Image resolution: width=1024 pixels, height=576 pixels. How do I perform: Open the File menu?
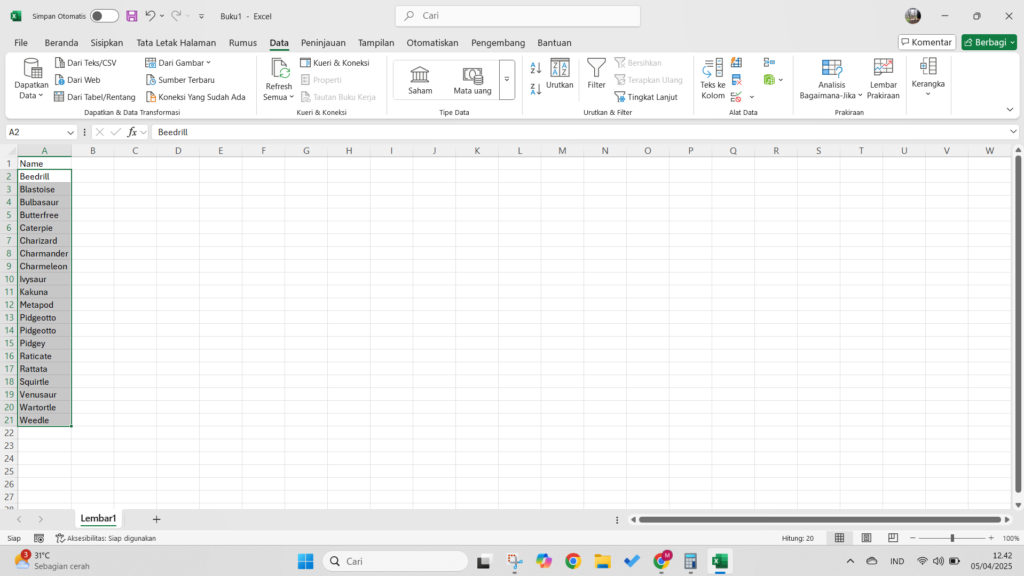click(x=21, y=42)
